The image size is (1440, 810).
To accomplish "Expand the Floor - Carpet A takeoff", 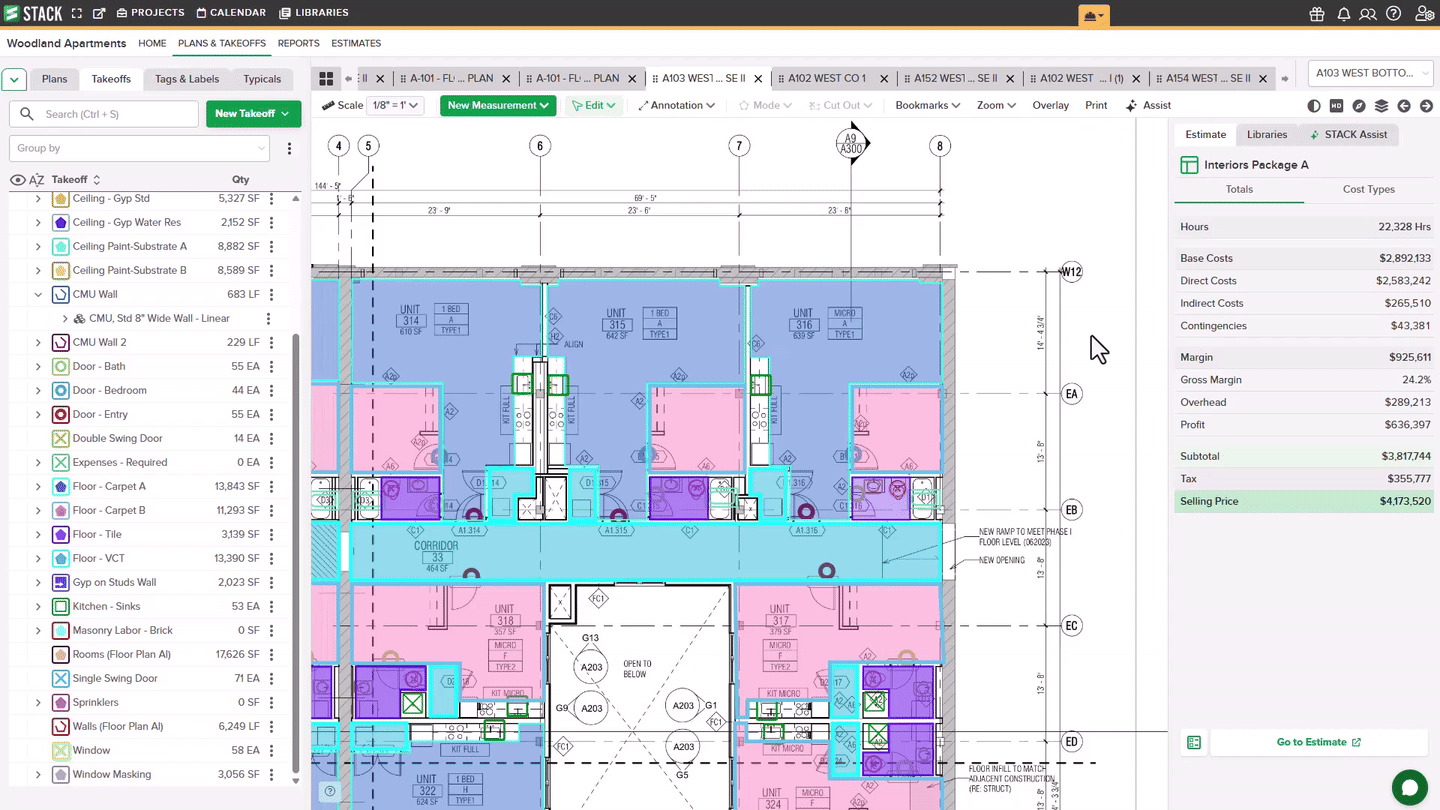I will coord(38,486).
